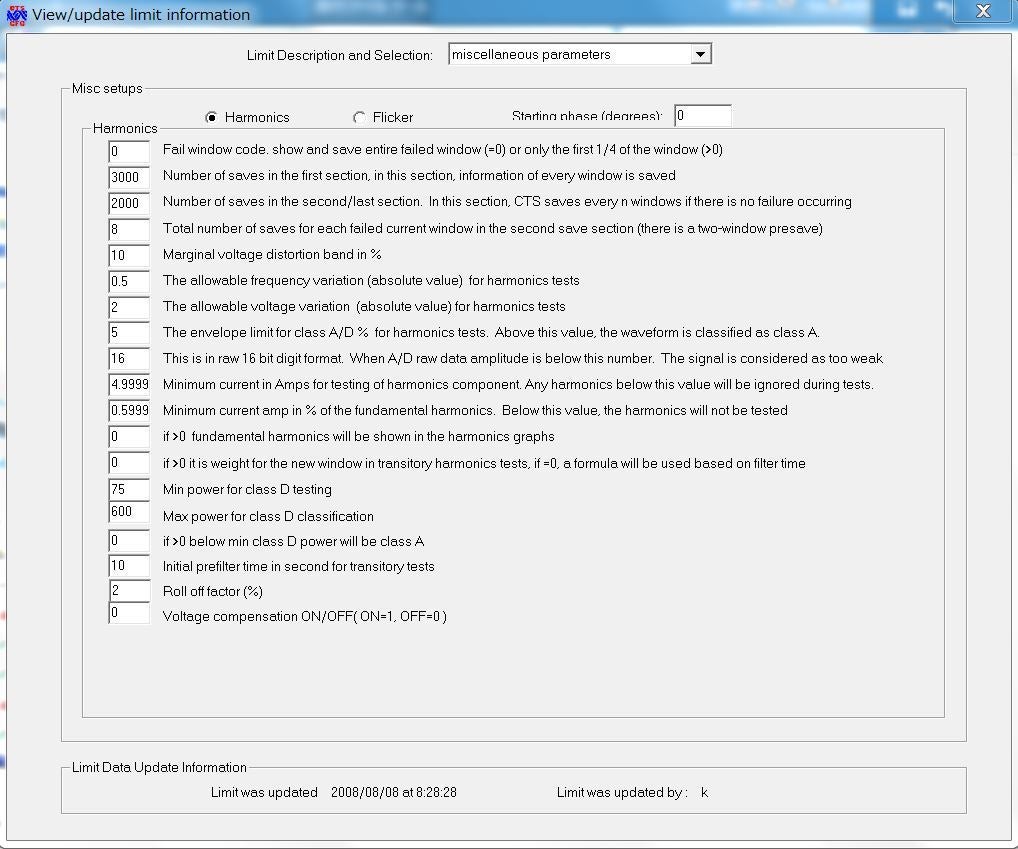Click the Voltage compensation ON/OFF field

[x=129, y=613]
